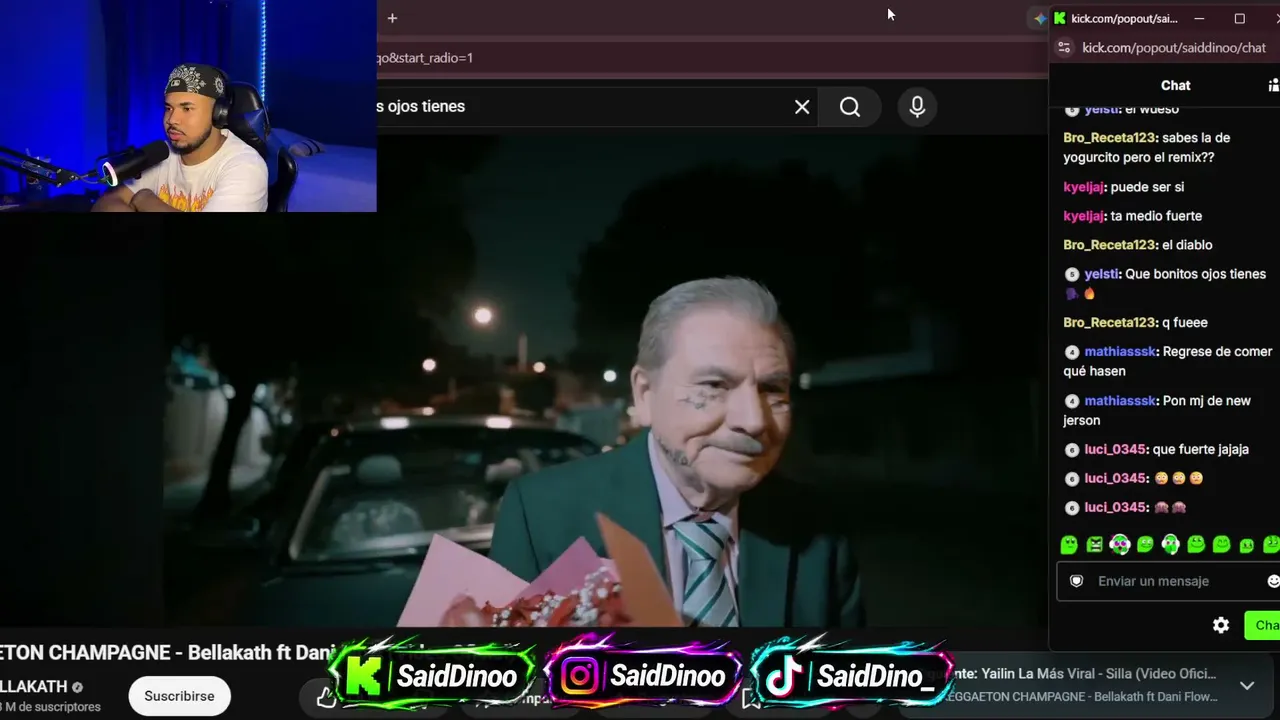Pick the first green Kick emote
Image resolution: width=1280 pixels, height=720 pixels.
pyautogui.click(x=1069, y=545)
